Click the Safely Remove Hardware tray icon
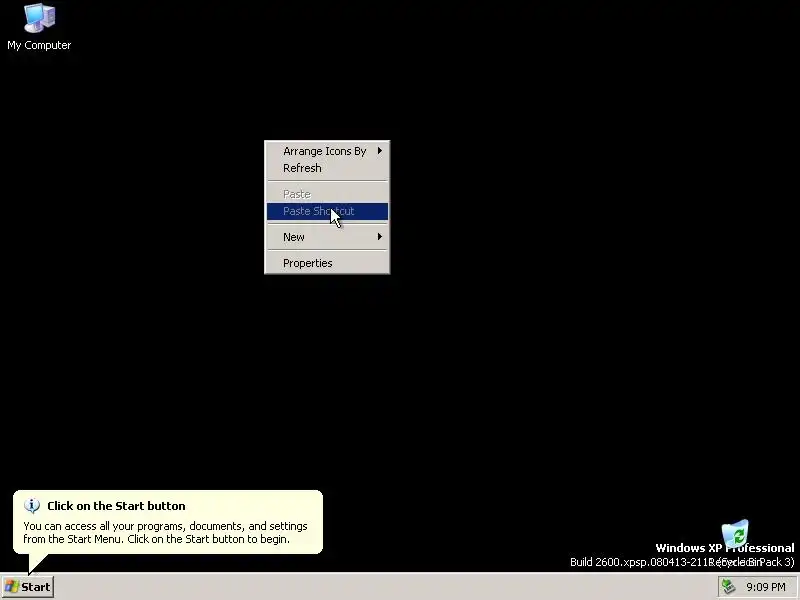The height and width of the screenshot is (600, 800). 728,587
